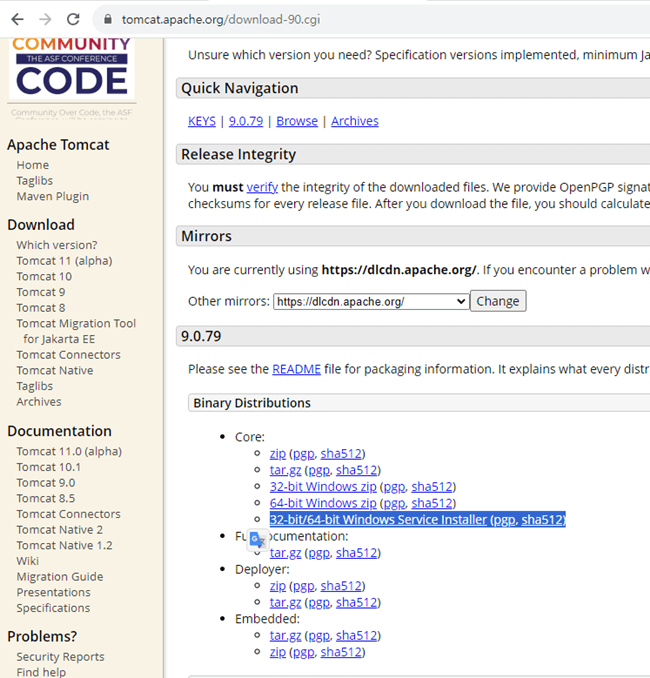Screen dimensions: 650x678
Task: Open Migration Guide in the sidebar
Action: (x=60, y=577)
